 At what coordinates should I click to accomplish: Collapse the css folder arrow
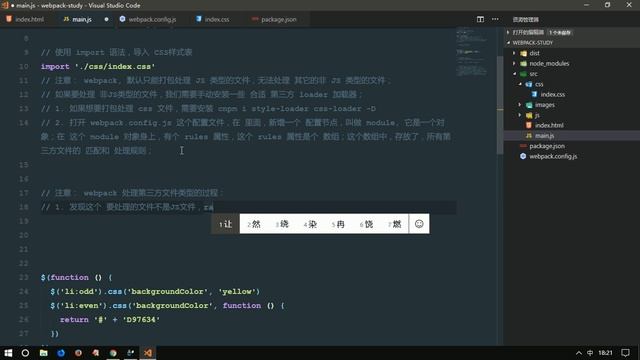coord(520,84)
